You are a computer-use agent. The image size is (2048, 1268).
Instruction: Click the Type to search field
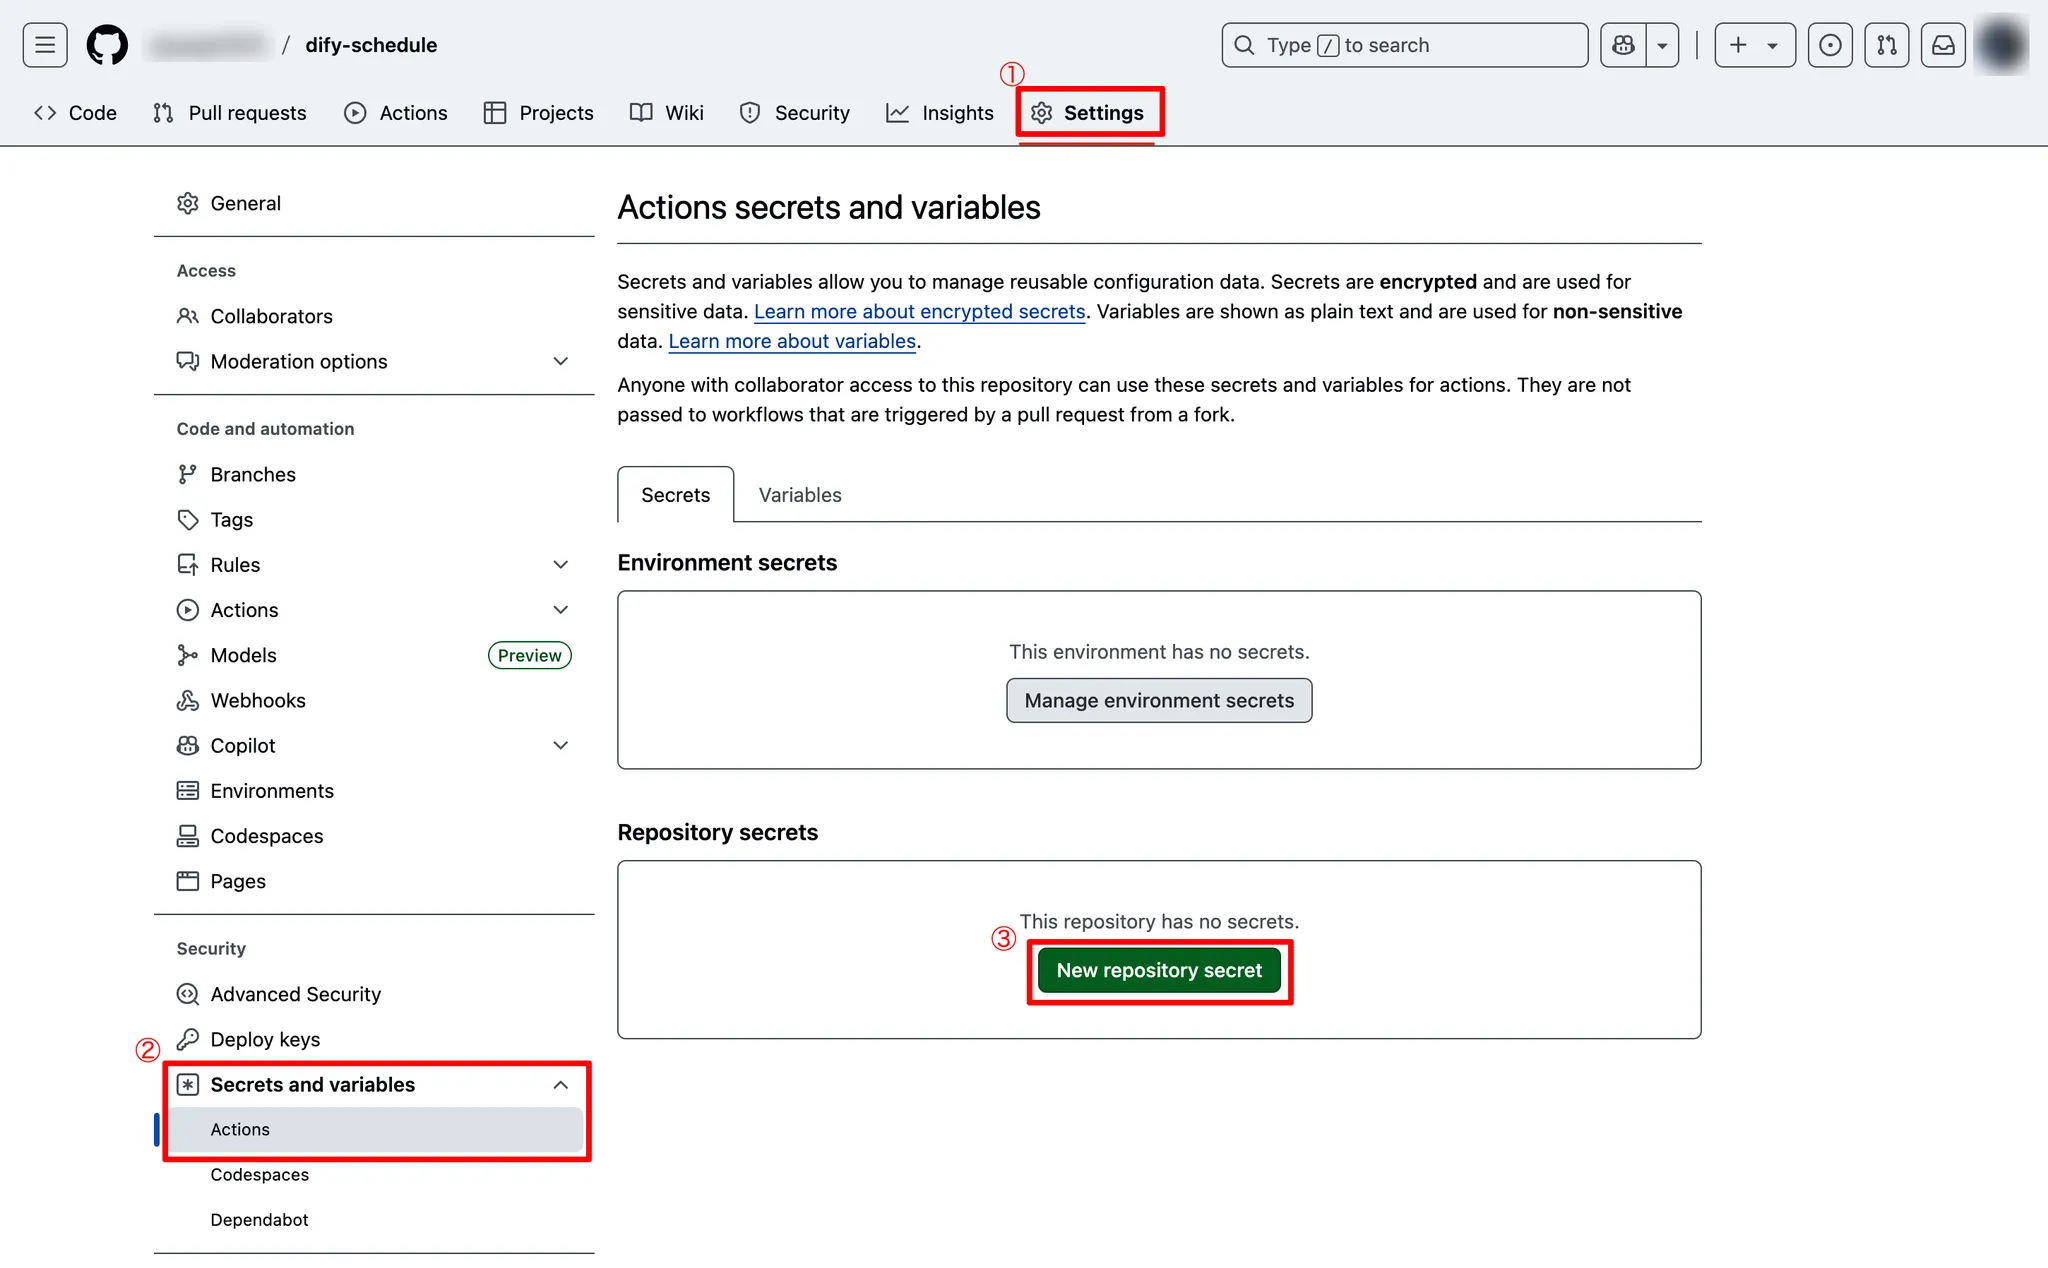[1404, 45]
